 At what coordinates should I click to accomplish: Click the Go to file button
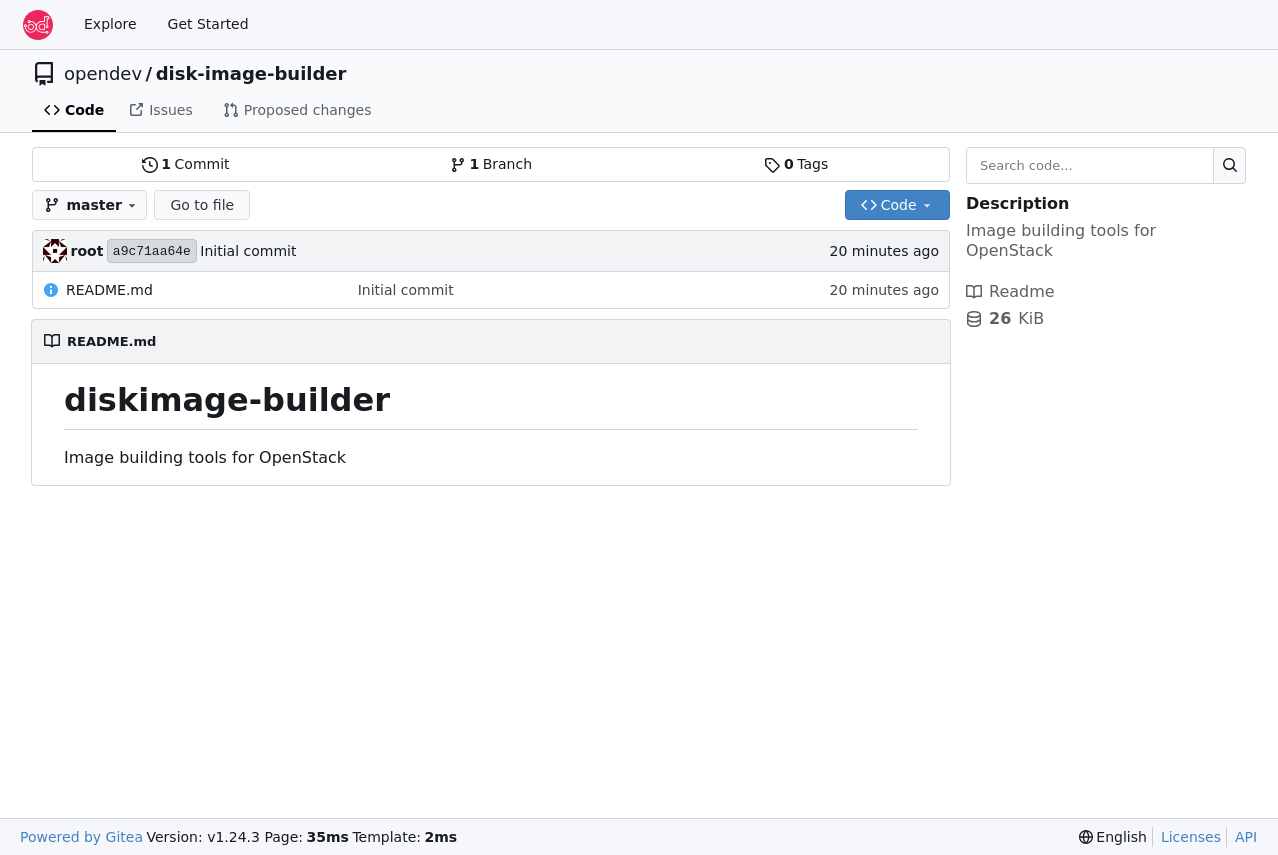point(202,205)
